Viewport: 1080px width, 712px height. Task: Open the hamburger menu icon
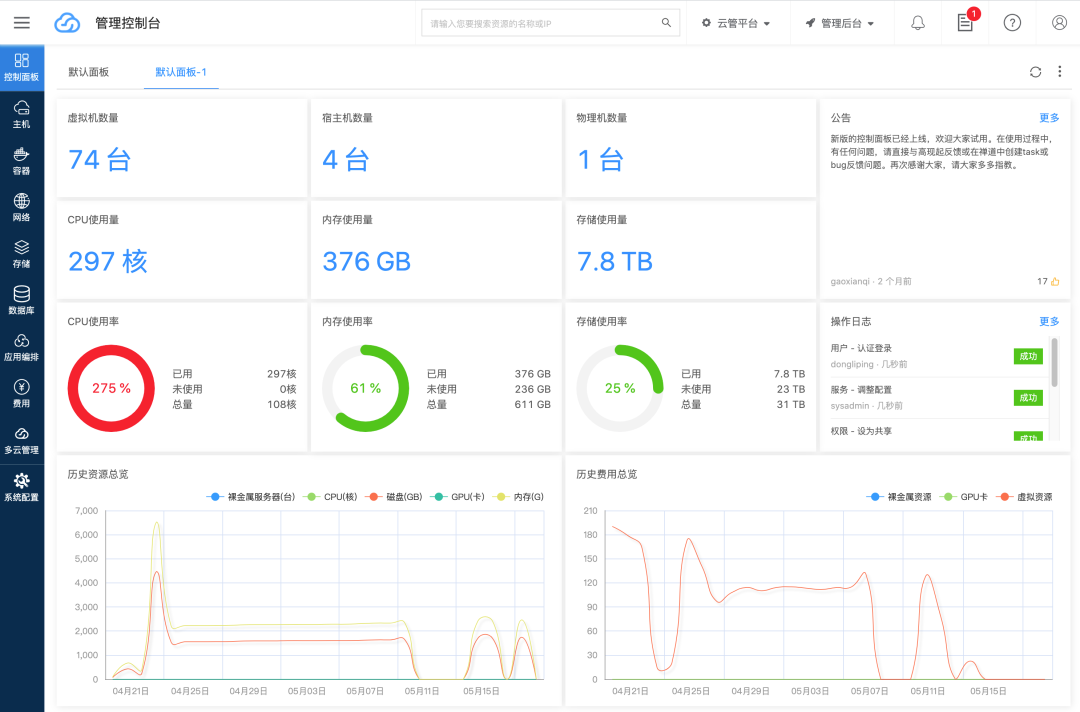[x=21, y=23]
